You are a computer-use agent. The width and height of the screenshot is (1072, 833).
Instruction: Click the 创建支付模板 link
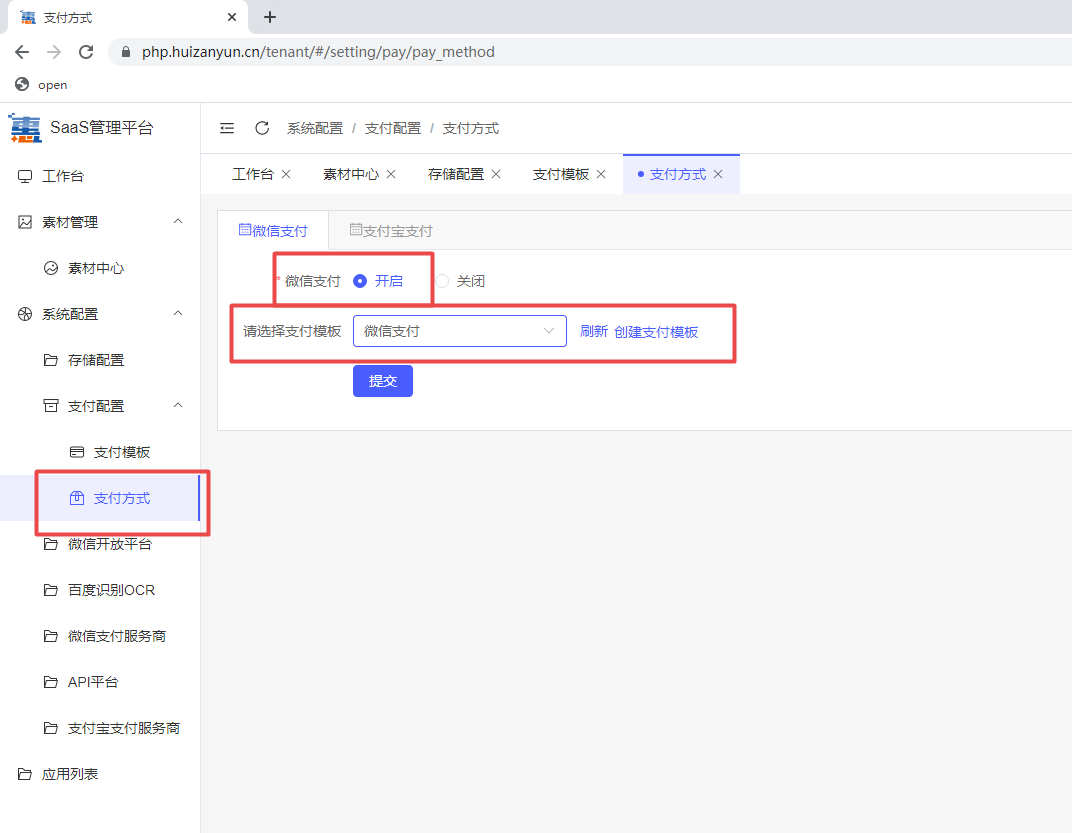point(656,332)
